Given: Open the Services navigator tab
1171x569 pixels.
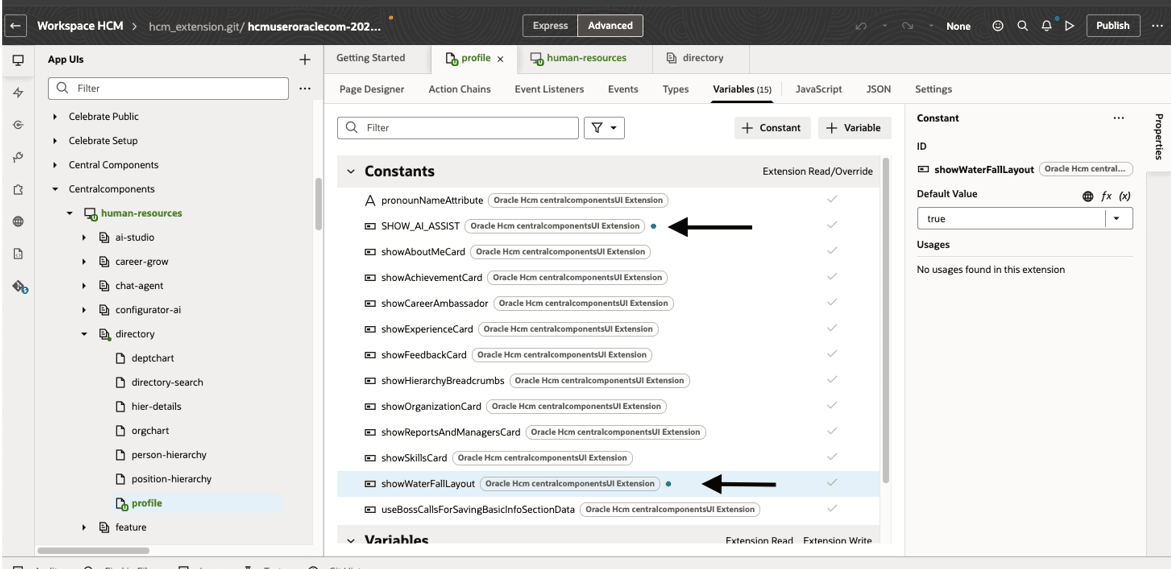Looking at the screenshot, I should (18, 125).
